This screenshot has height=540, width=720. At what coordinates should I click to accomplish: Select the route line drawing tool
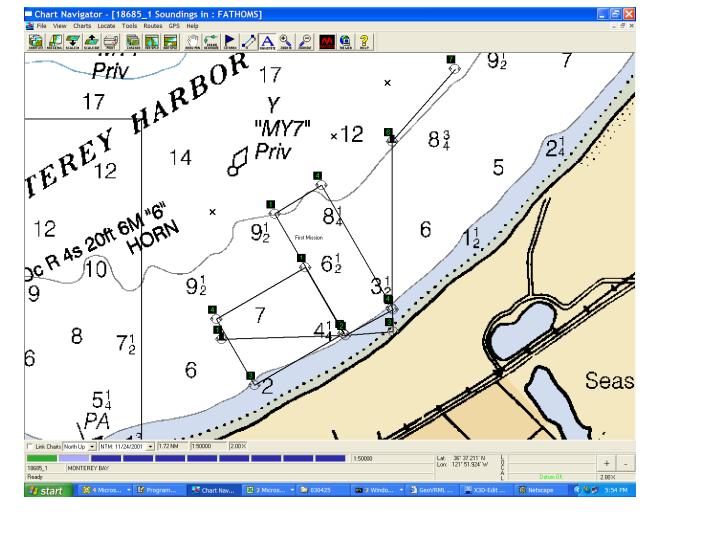pos(249,42)
